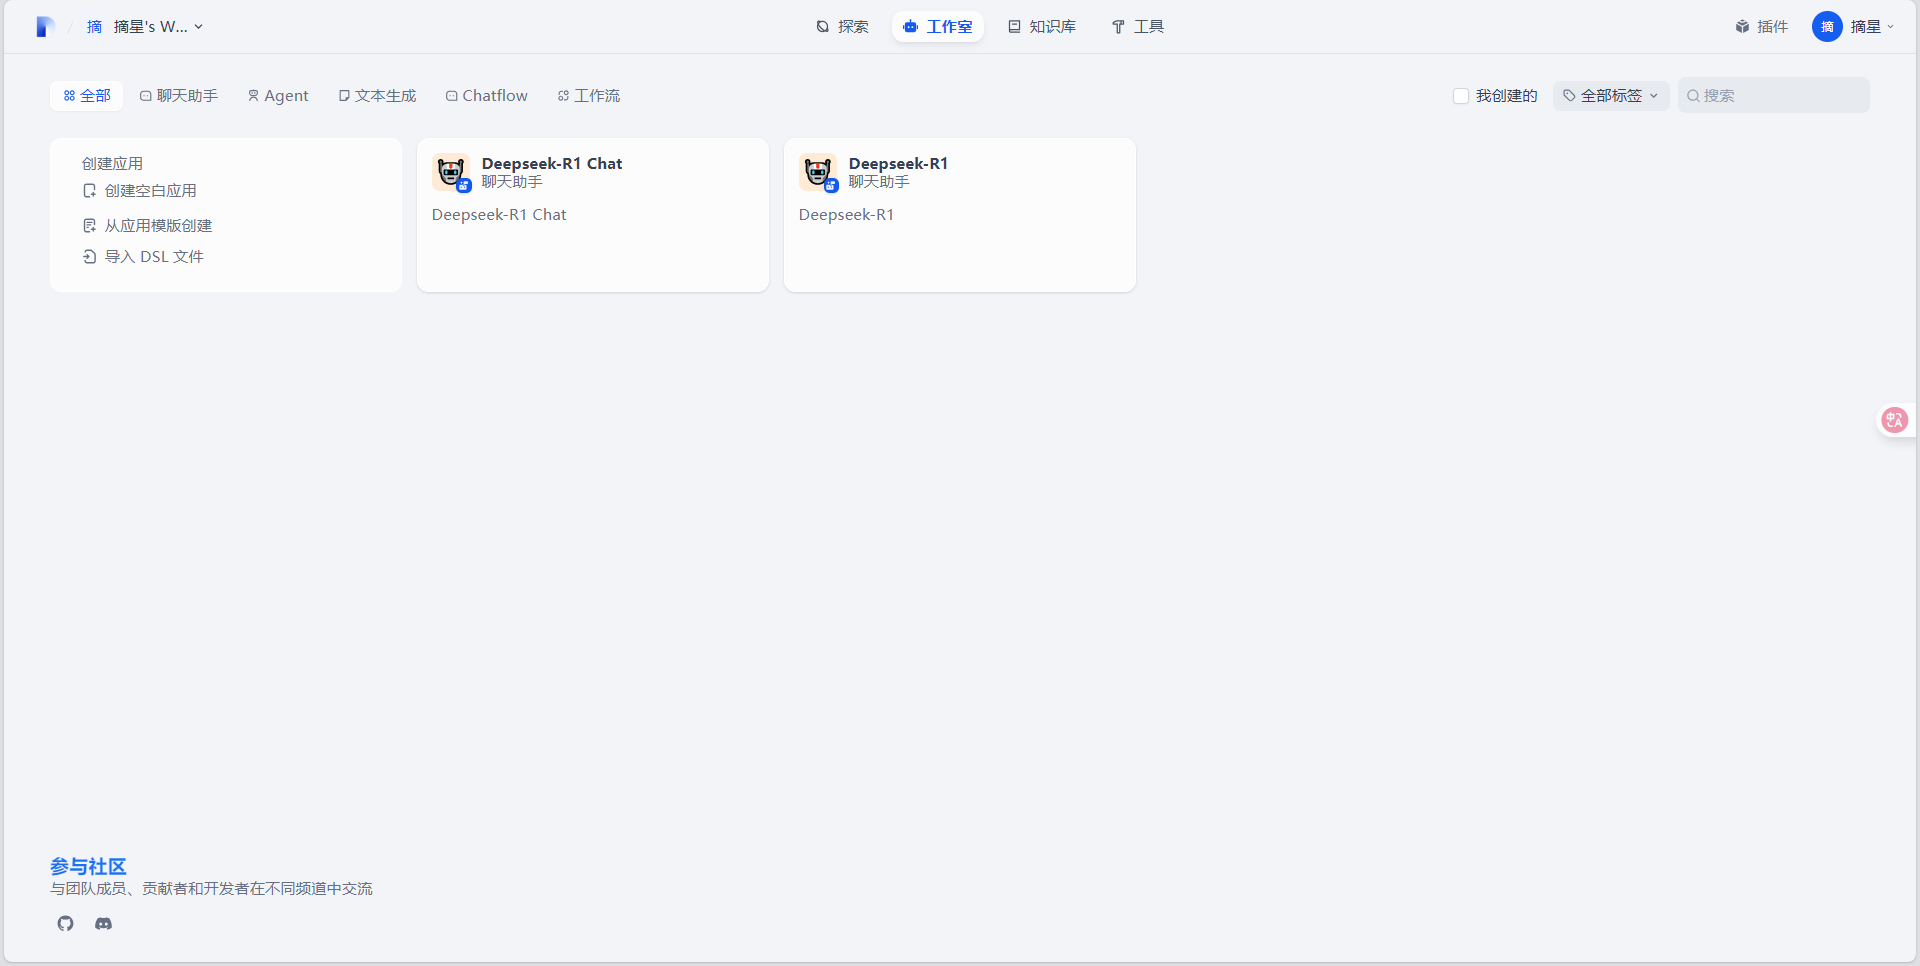Click the 从应用模版创建 template icon
This screenshot has width=1920, height=966.
pyautogui.click(x=89, y=226)
